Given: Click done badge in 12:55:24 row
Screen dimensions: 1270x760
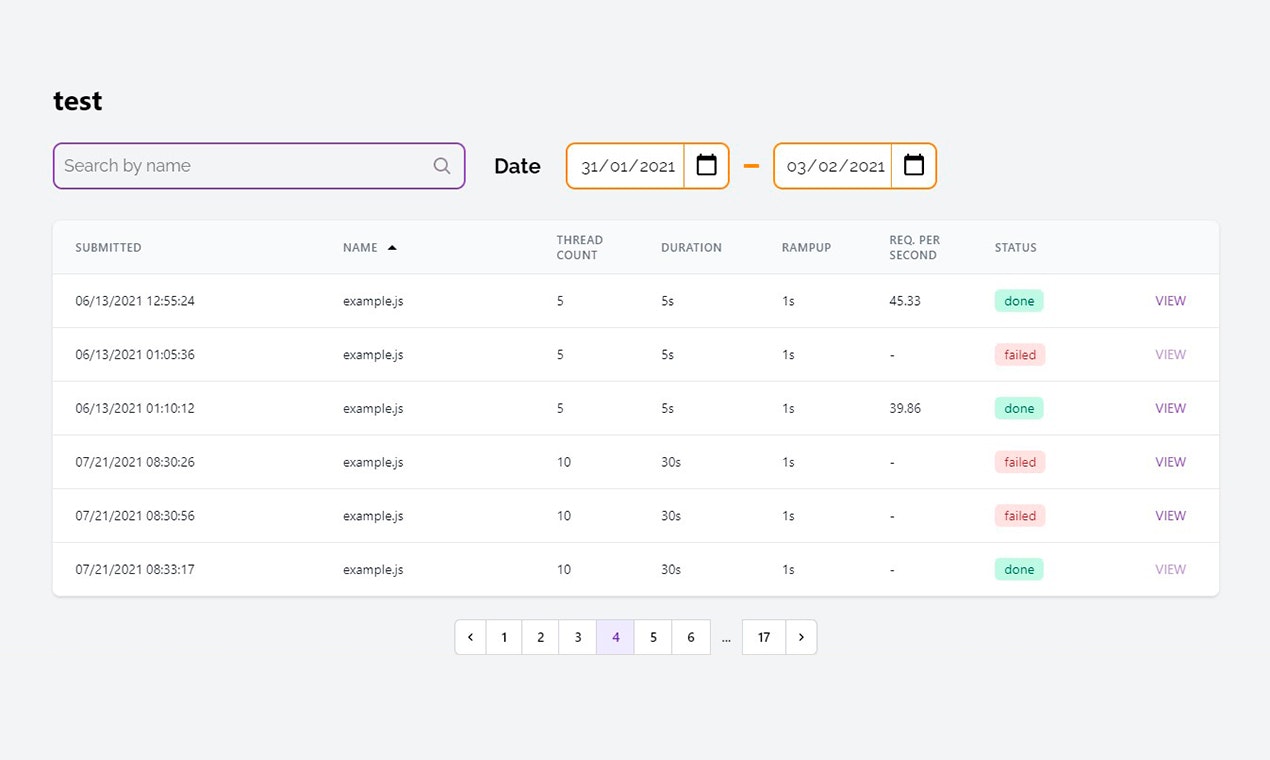Looking at the screenshot, I should (1019, 301).
